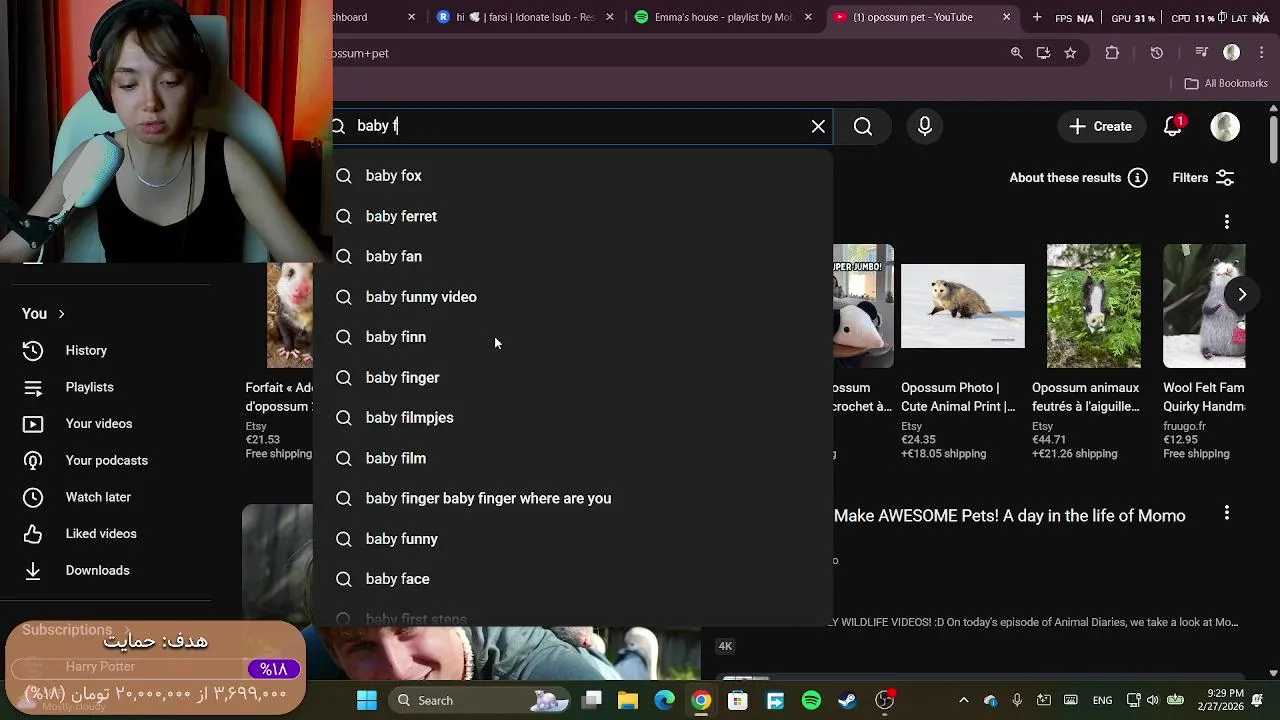The height and width of the screenshot is (720, 1280).
Task: Open Task View on the taskbar
Action: (592, 700)
